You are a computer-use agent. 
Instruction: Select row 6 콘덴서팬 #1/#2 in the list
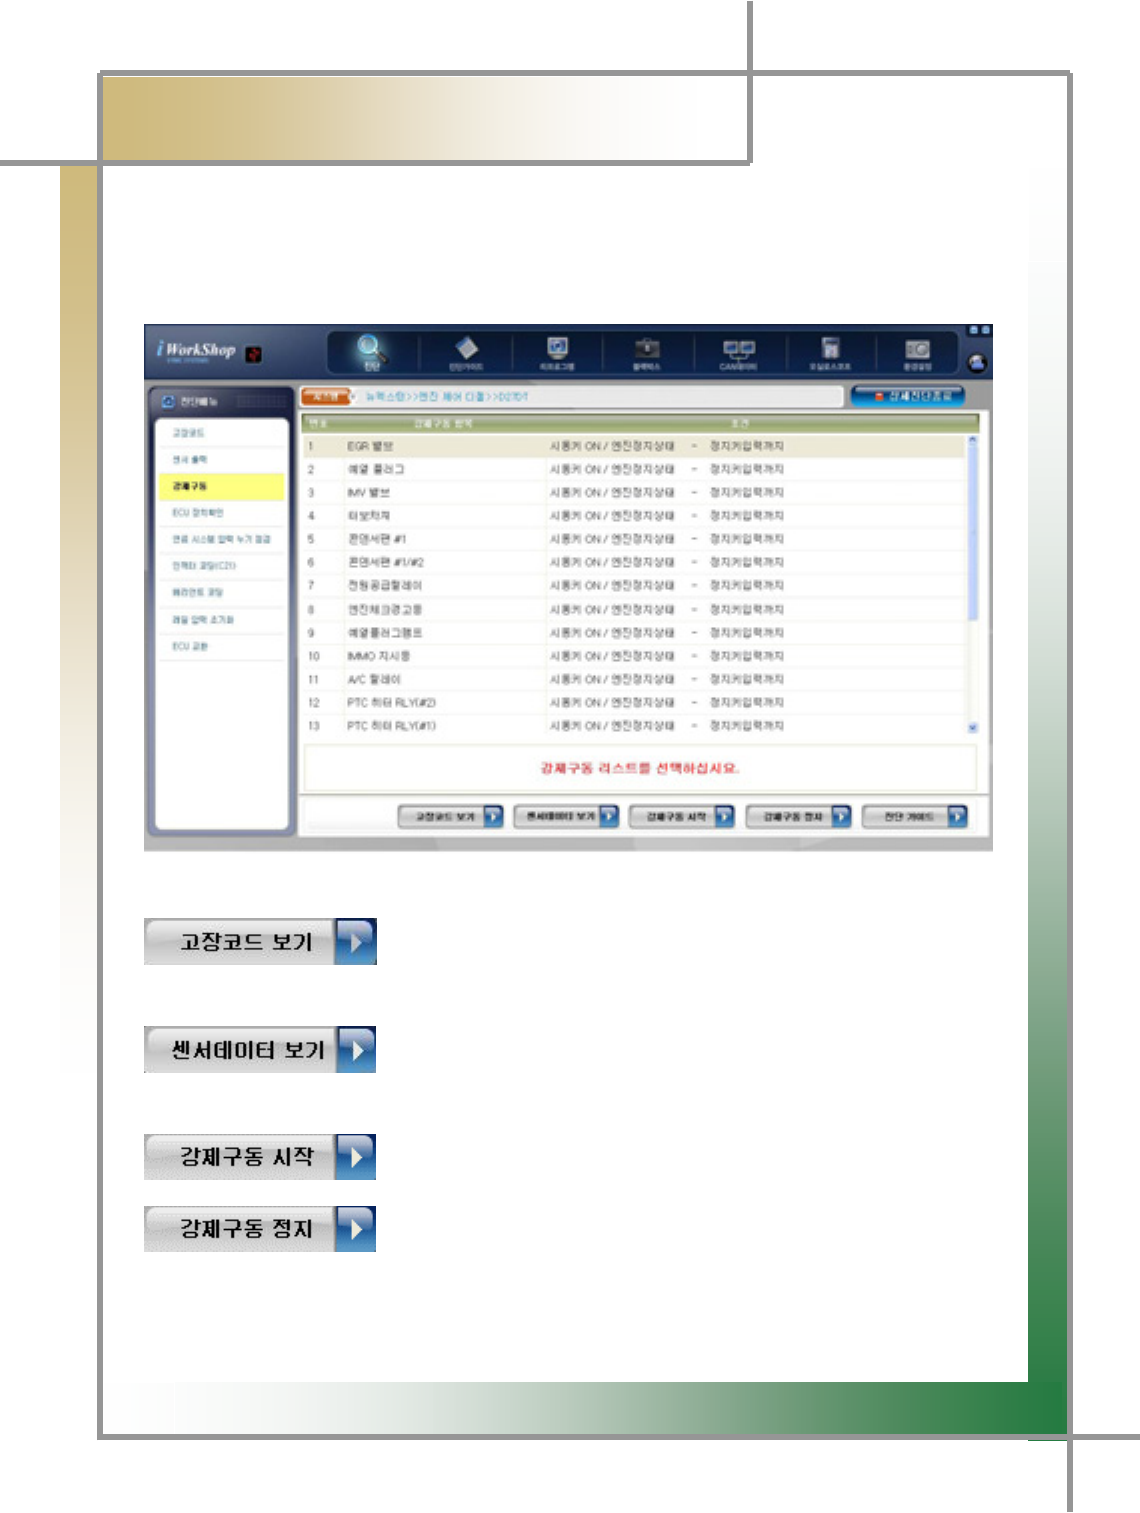[x=634, y=562]
